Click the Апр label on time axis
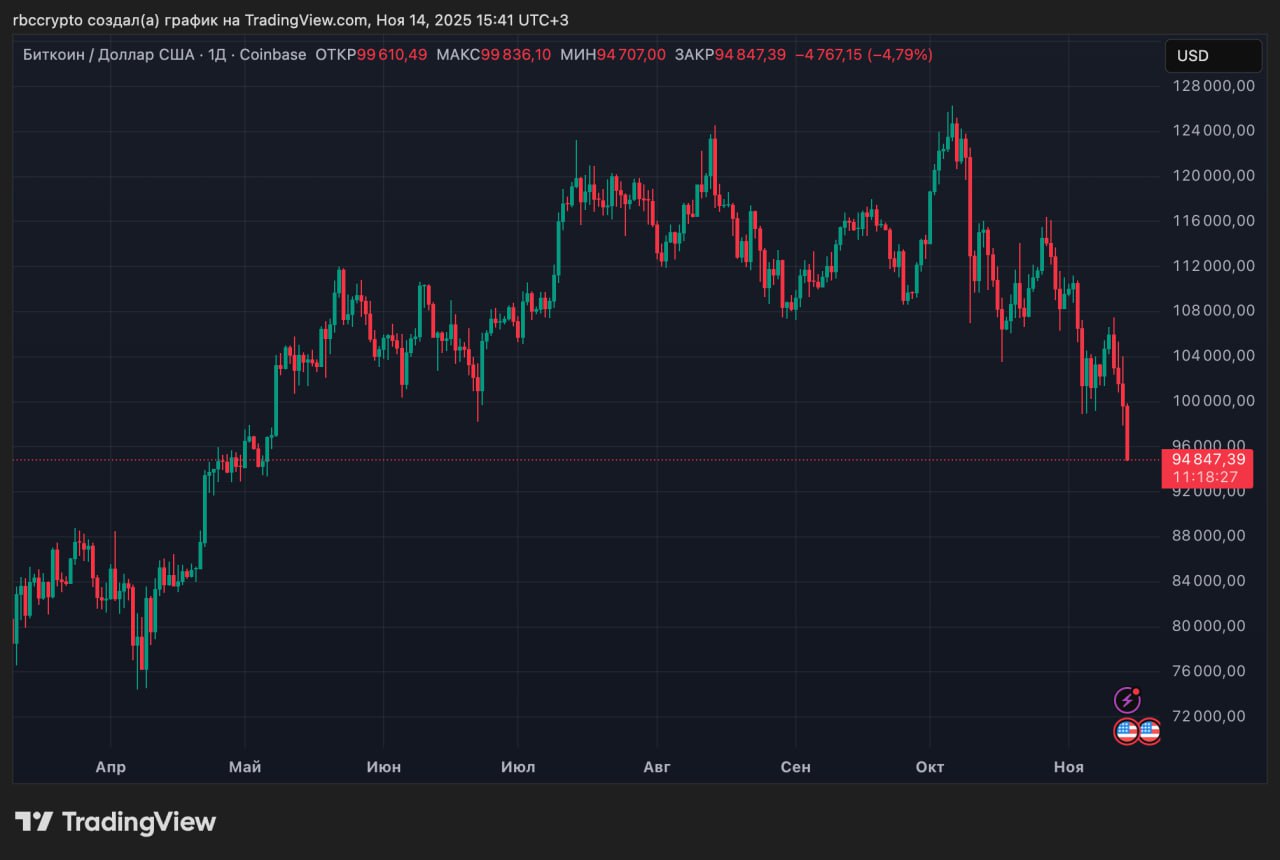 [110, 767]
